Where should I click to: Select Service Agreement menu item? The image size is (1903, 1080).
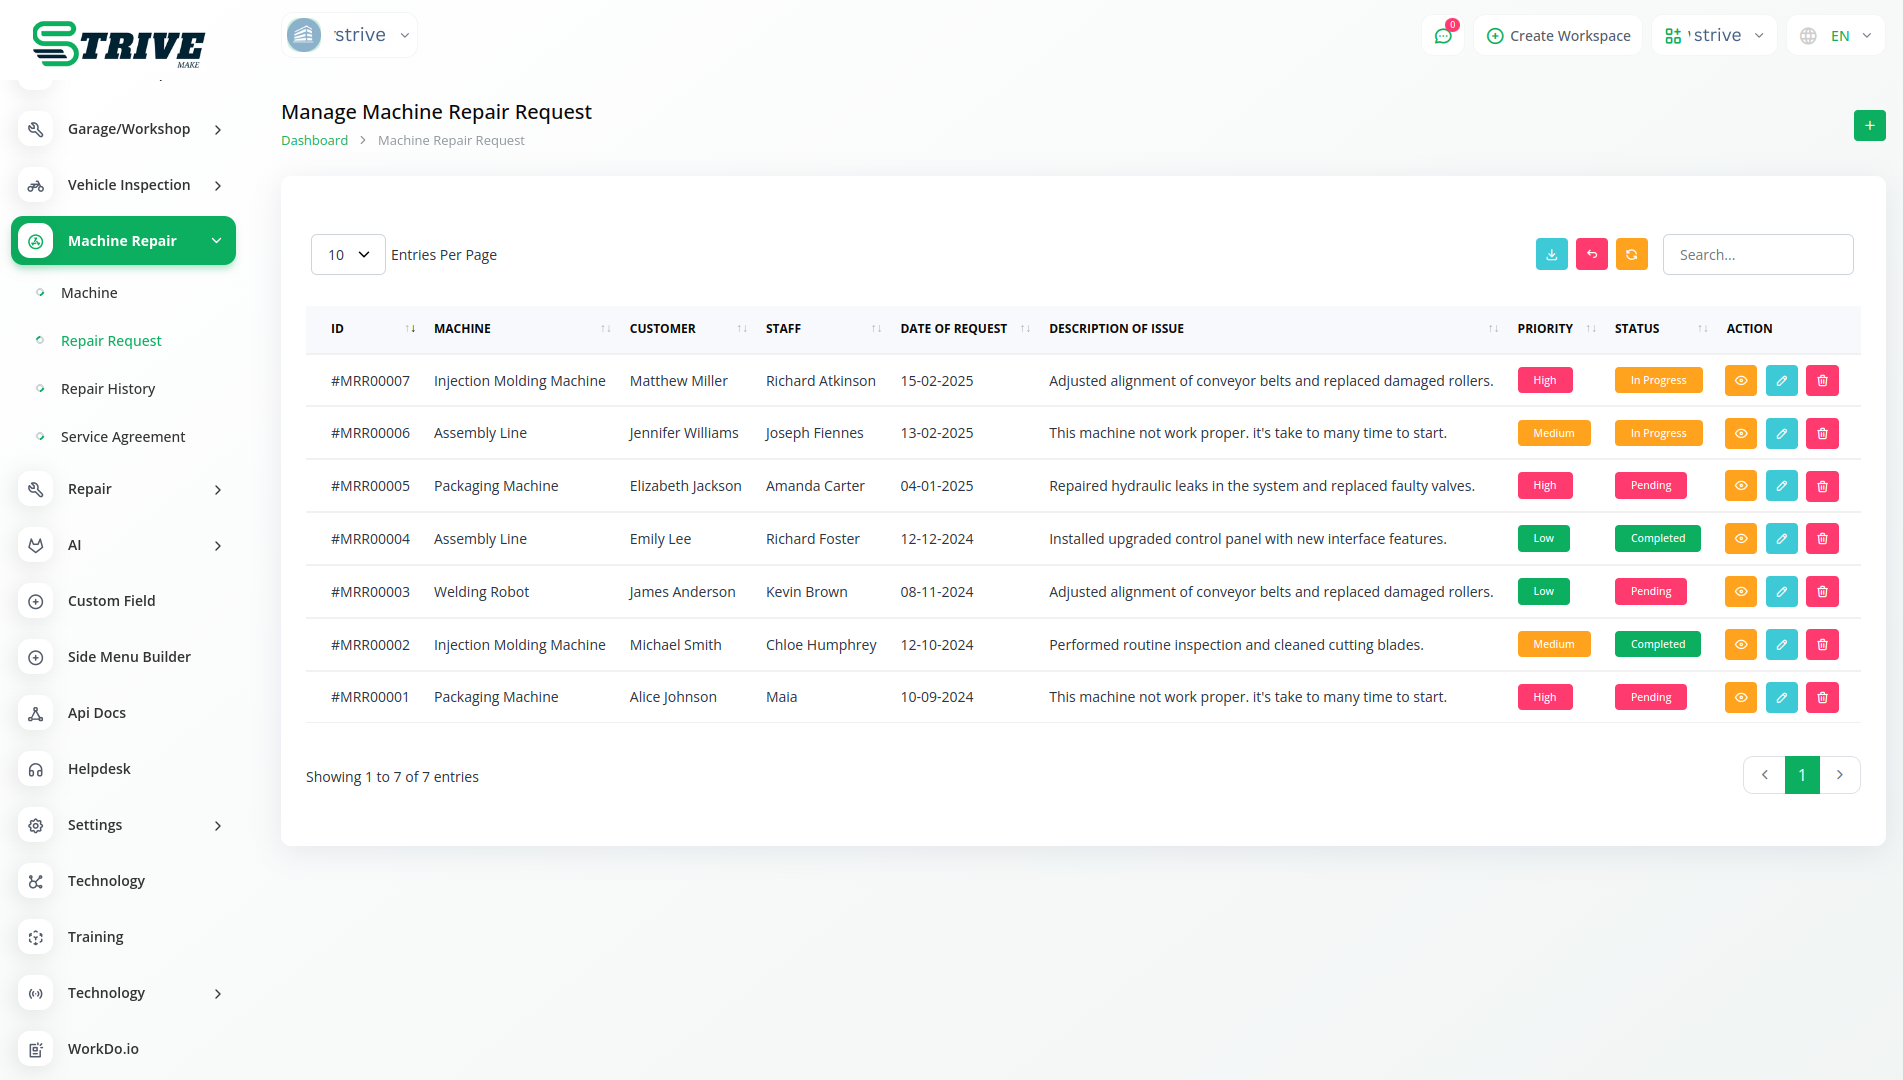[x=123, y=437]
